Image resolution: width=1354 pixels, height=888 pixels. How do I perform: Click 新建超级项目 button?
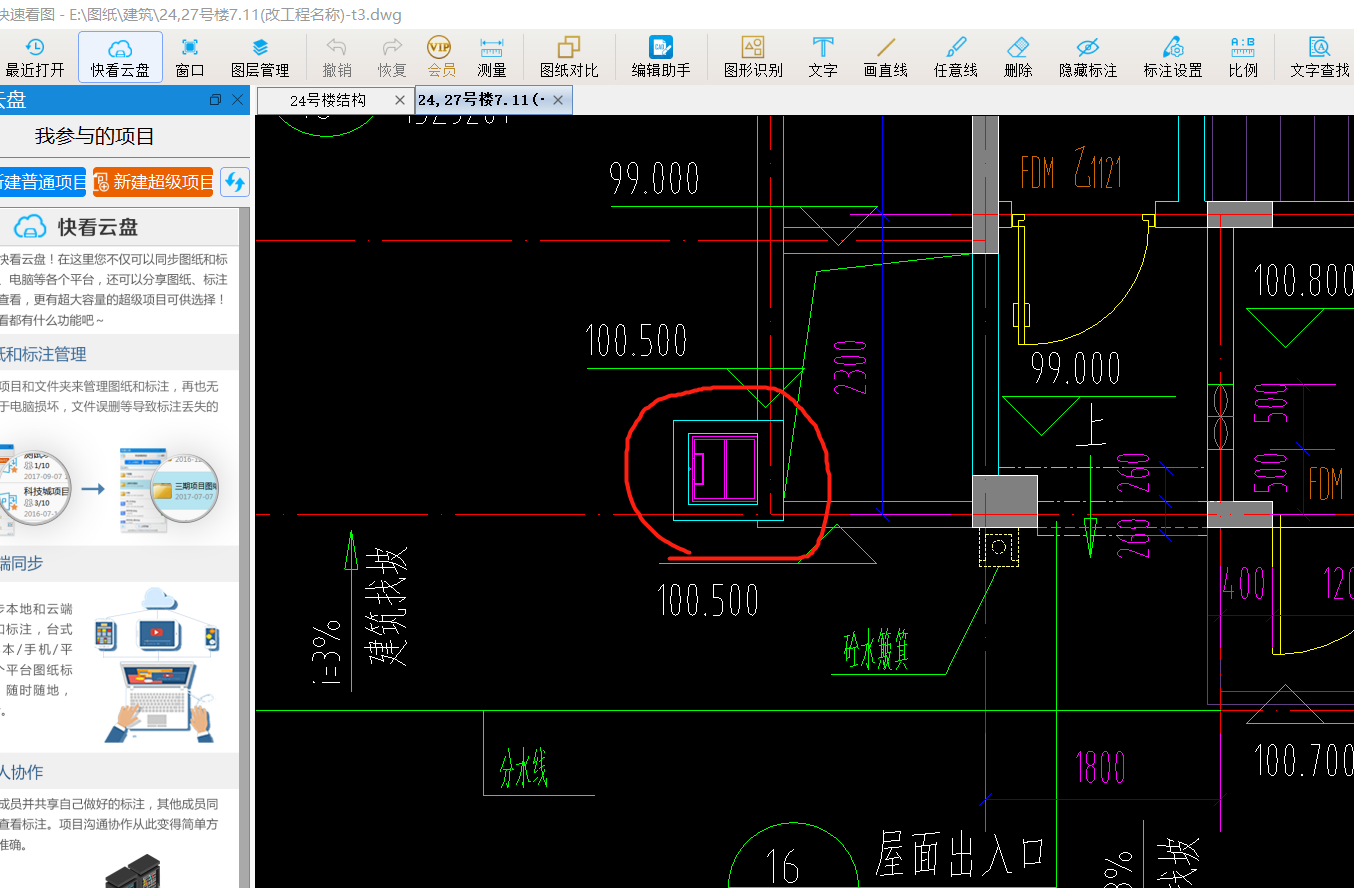[153, 182]
